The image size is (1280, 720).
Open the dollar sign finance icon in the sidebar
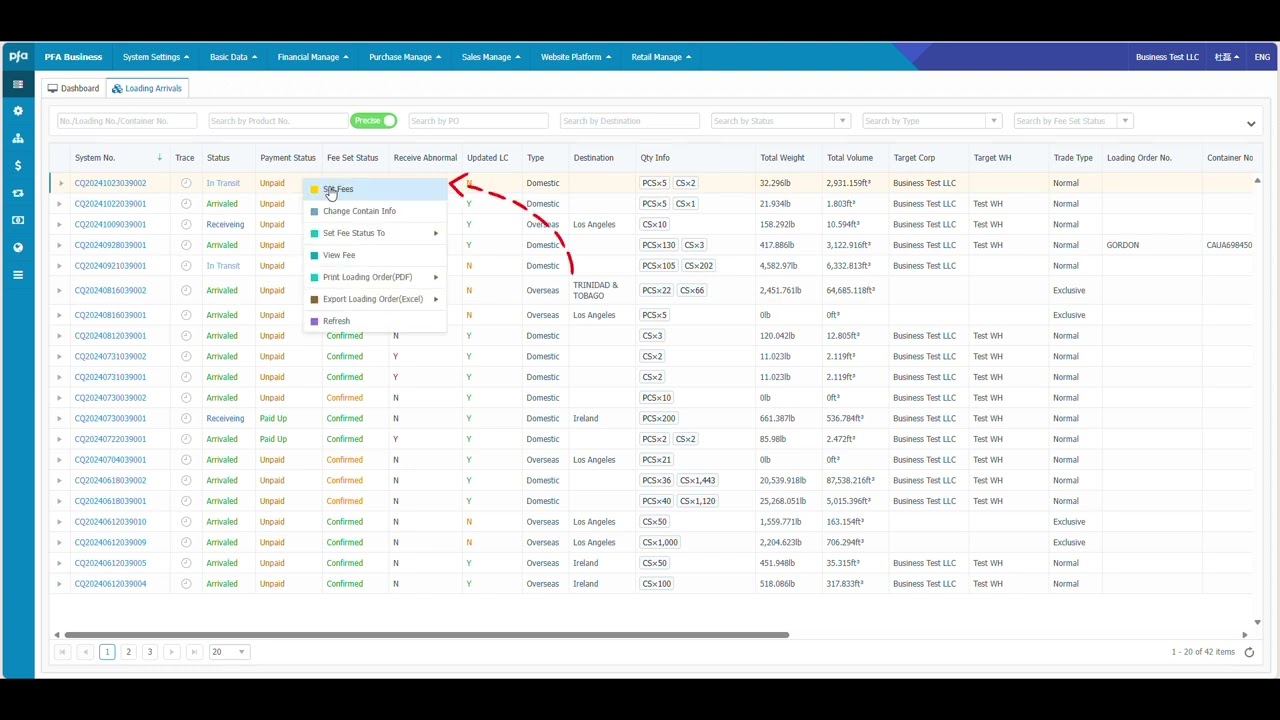point(18,165)
